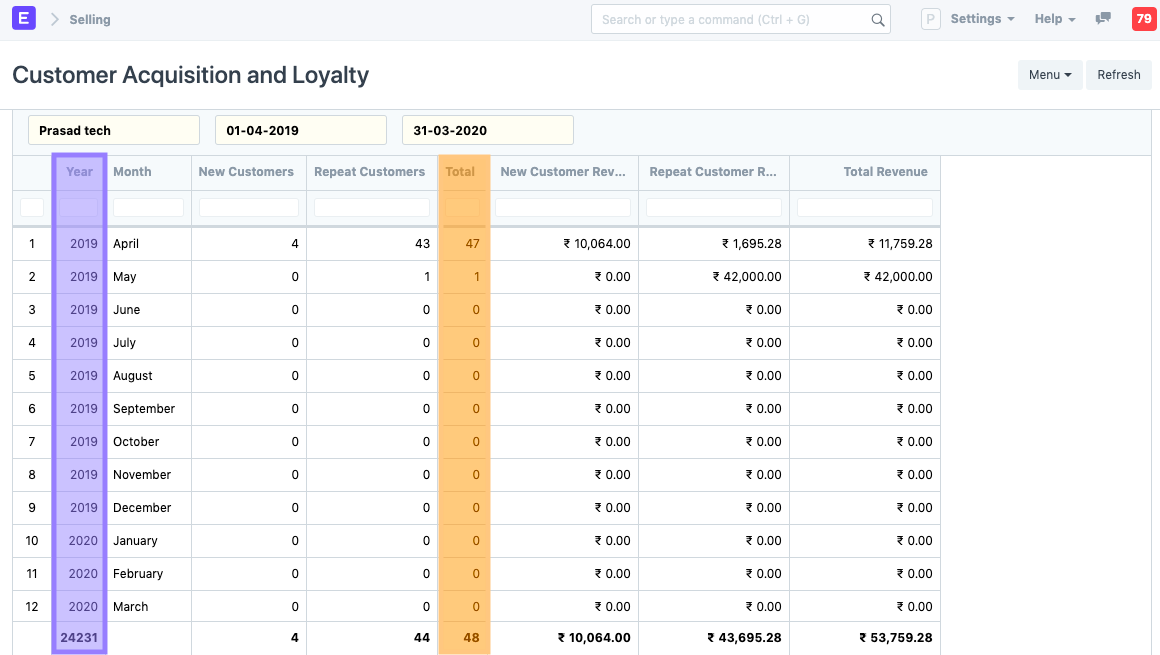
Task: Open the chat messages icon
Action: [x=1103, y=19]
